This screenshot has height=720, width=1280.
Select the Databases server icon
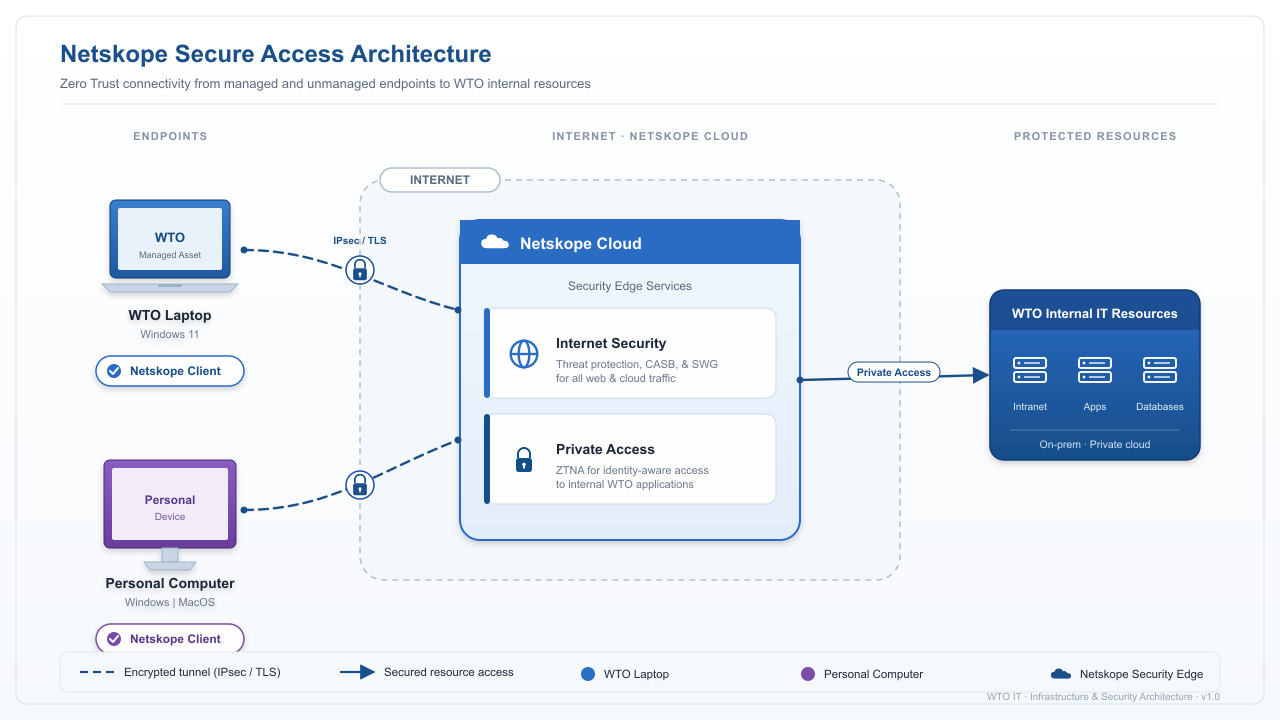1160,370
